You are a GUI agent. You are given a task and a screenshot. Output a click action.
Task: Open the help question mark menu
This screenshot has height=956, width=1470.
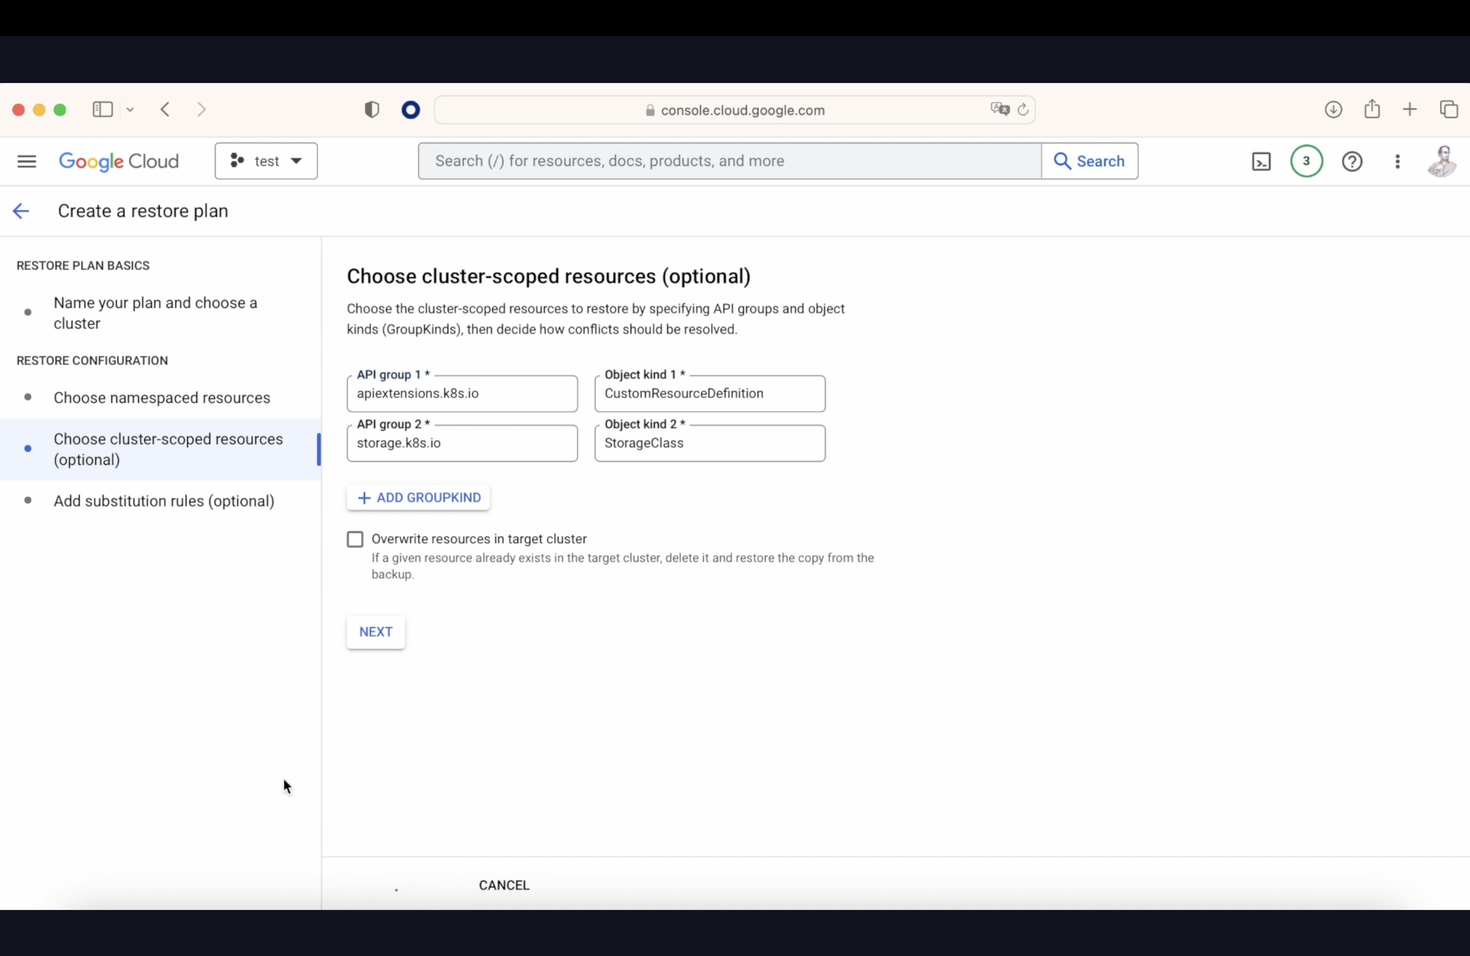pyautogui.click(x=1352, y=161)
